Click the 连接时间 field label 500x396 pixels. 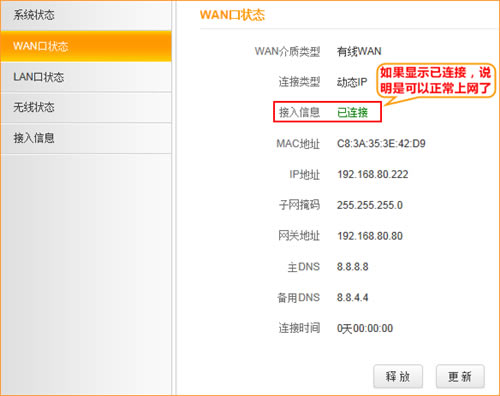[x=299, y=328]
